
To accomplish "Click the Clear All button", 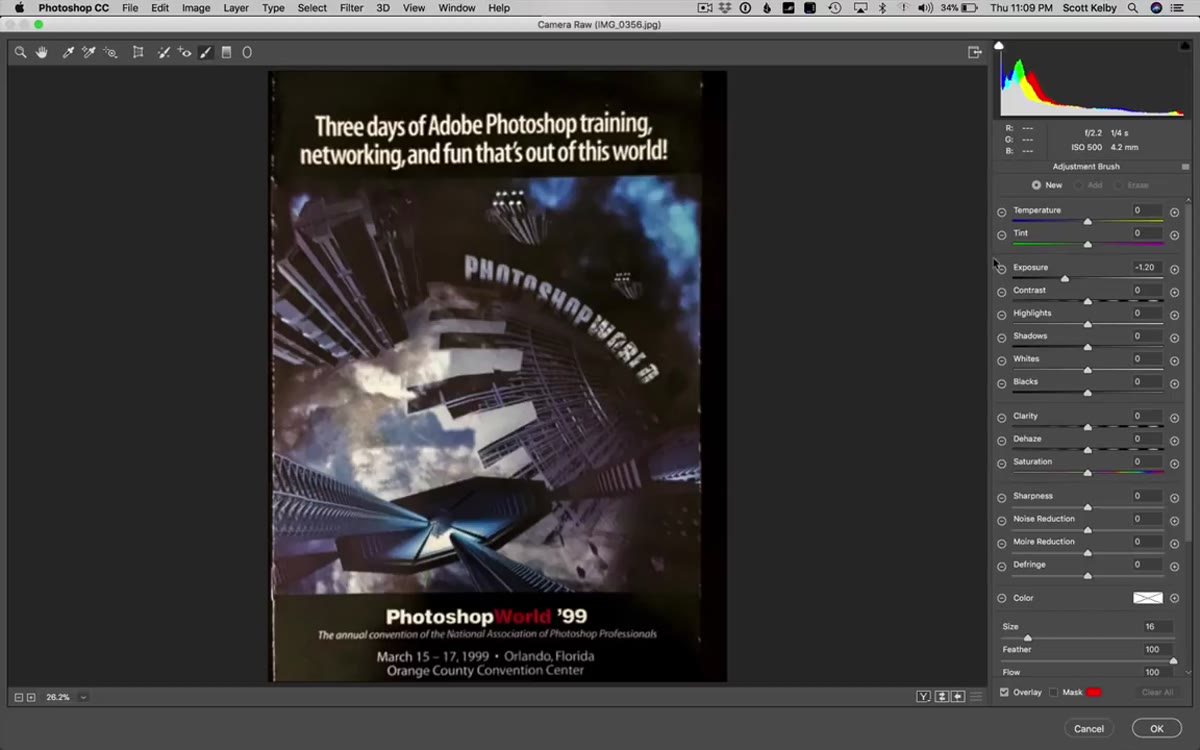I will (1158, 692).
